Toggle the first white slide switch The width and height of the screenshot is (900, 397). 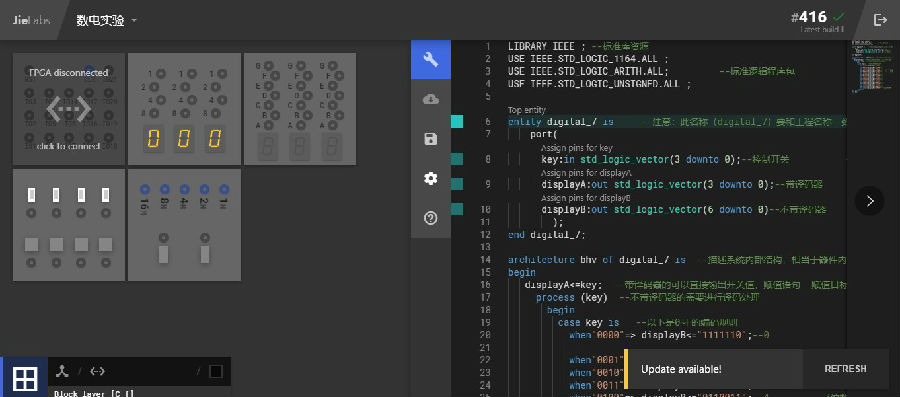[x=31, y=195]
